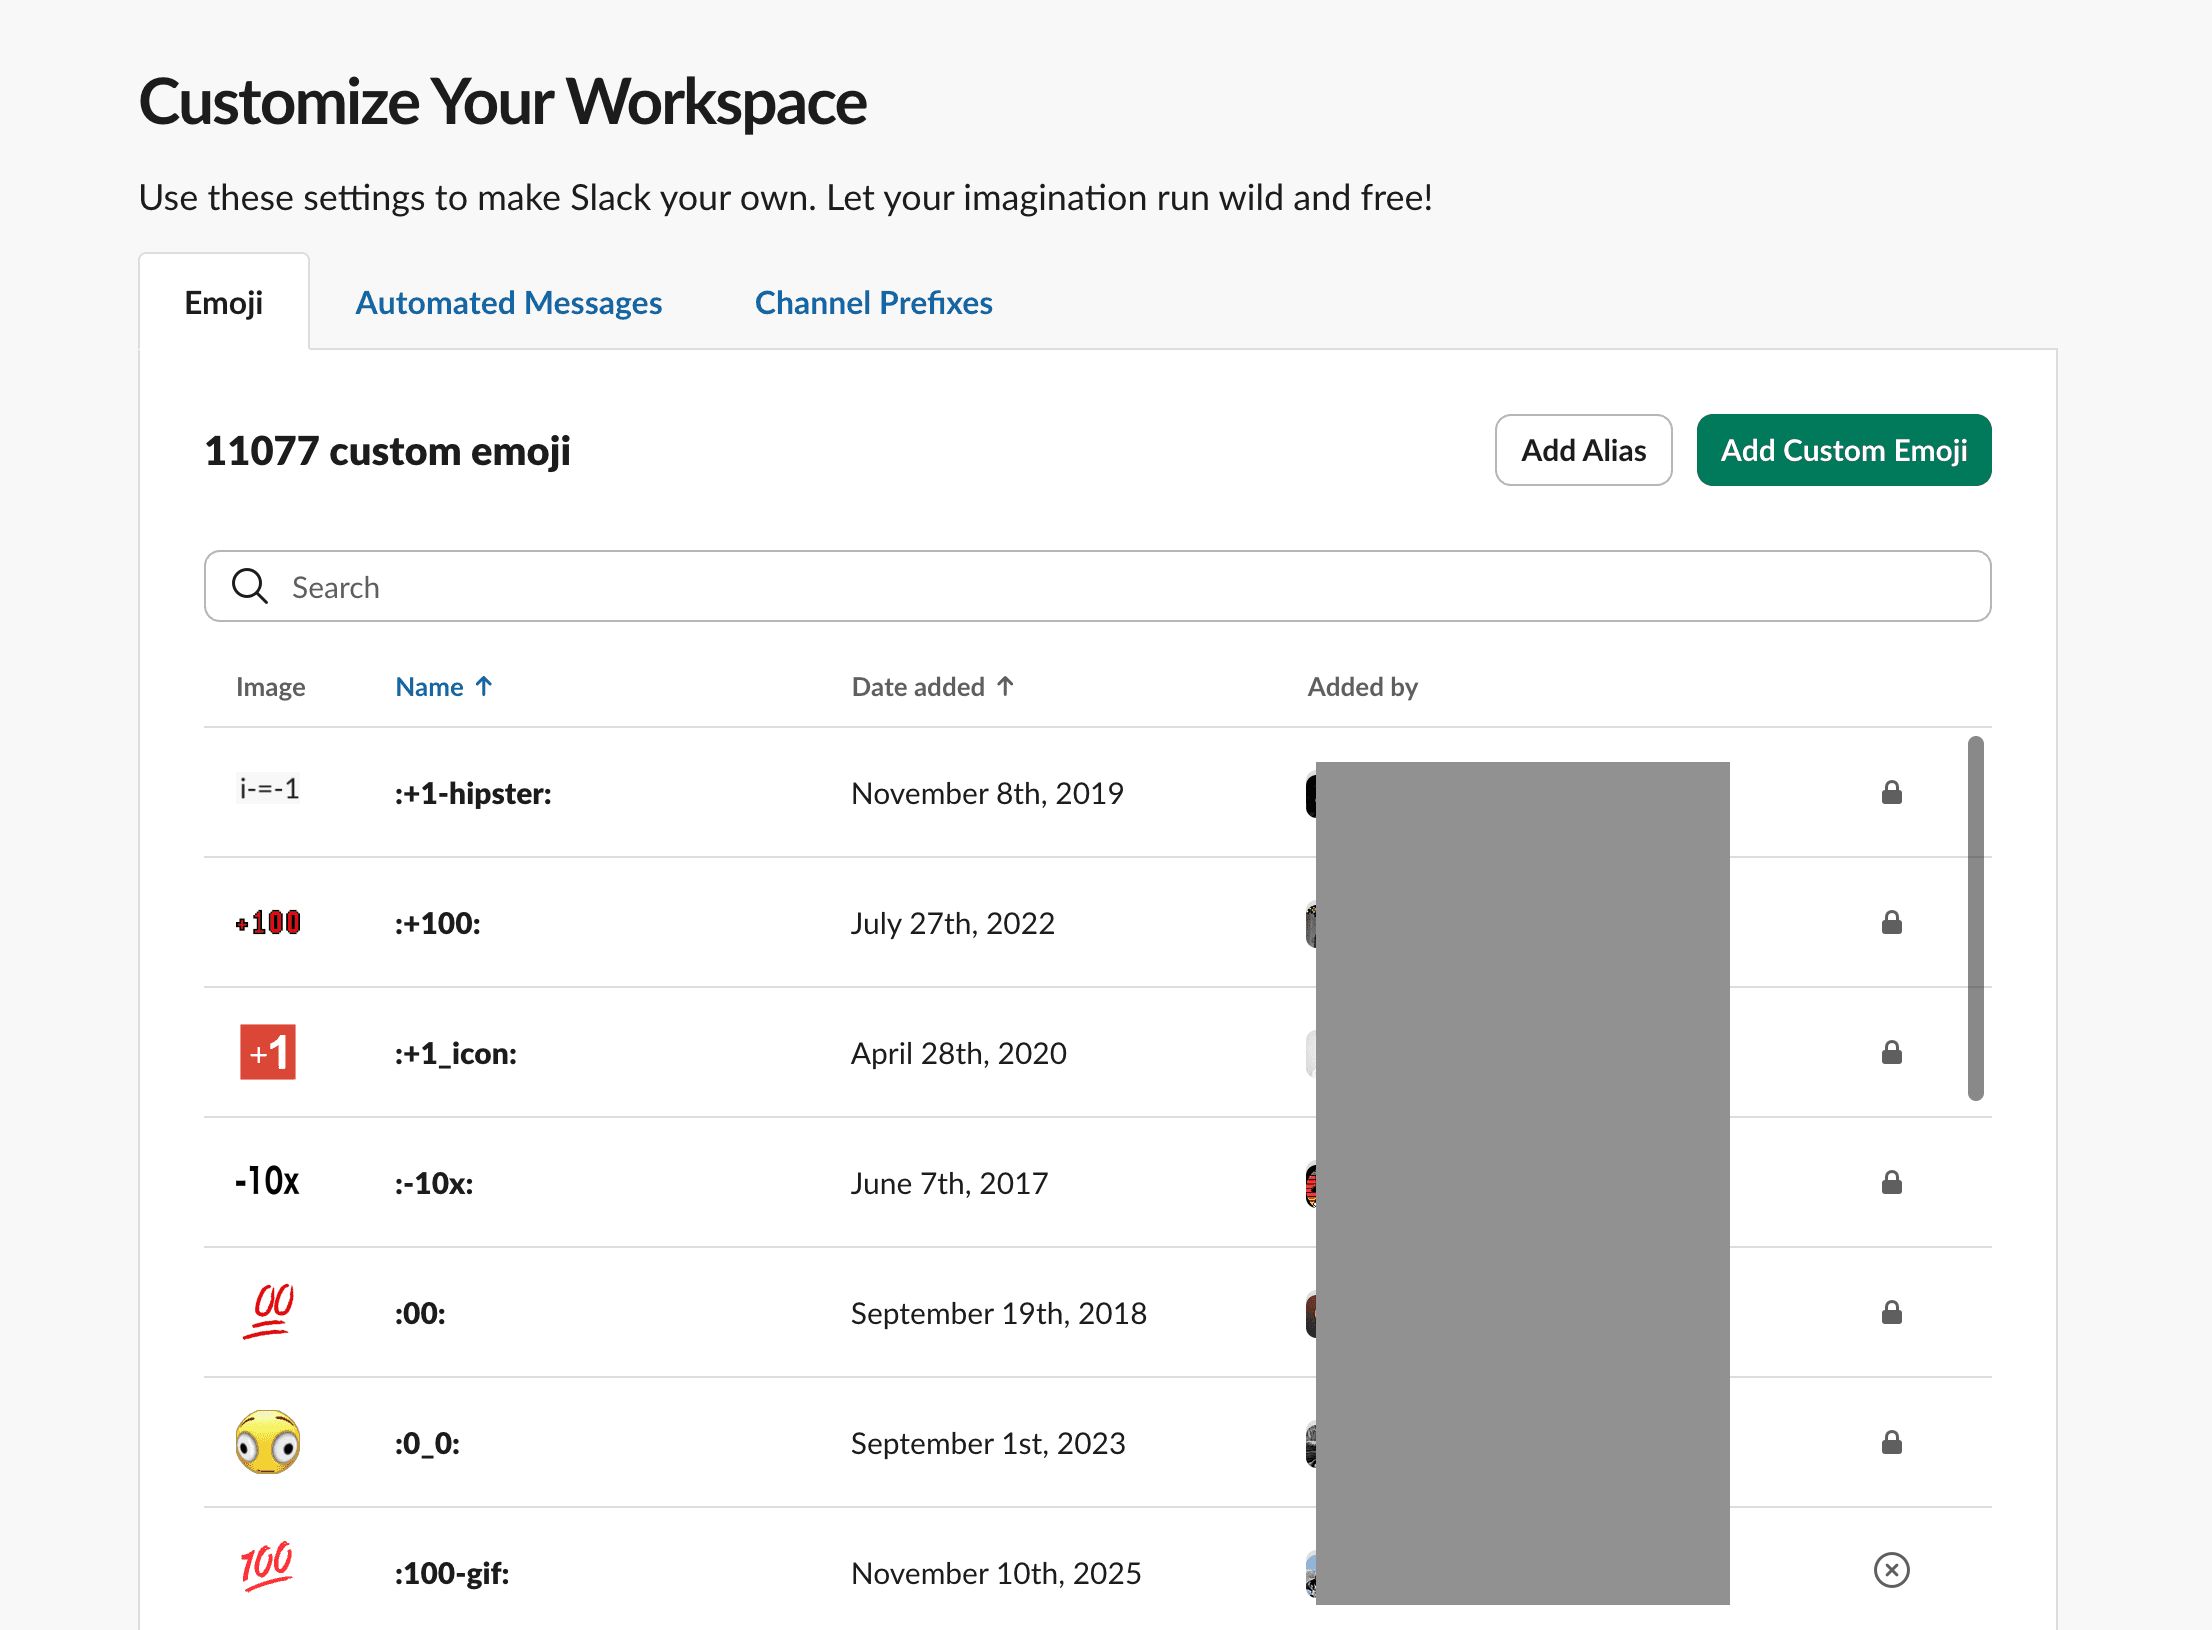Click the date July 27th, 2022
Viewport: 2212px width, 1630px height.
click(x=952, y=923)
